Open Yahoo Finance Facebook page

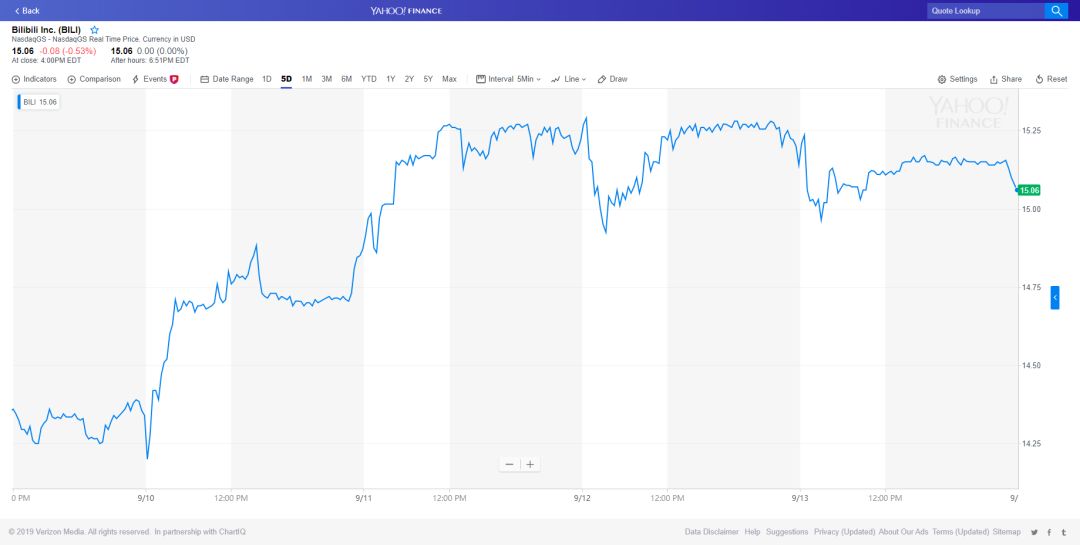click(1049, 532)
